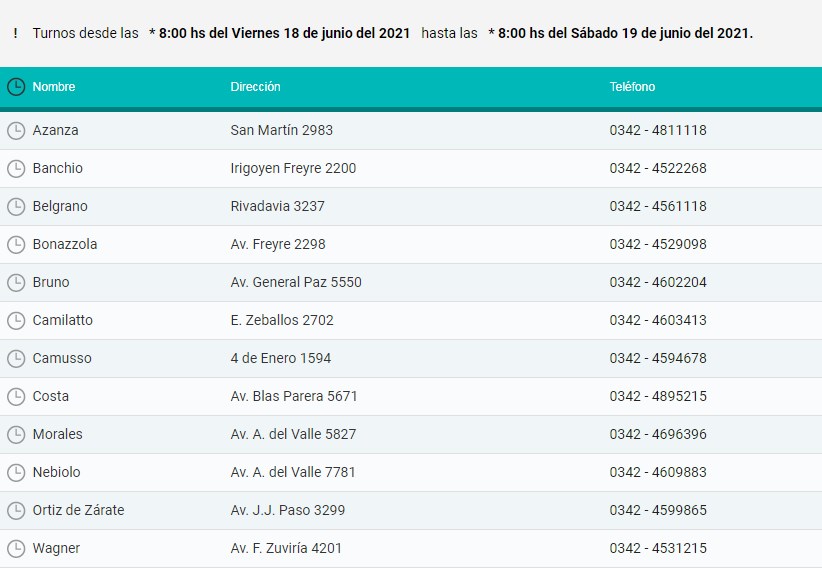Click the clock icon beside Bonazzola

point(15,244)
